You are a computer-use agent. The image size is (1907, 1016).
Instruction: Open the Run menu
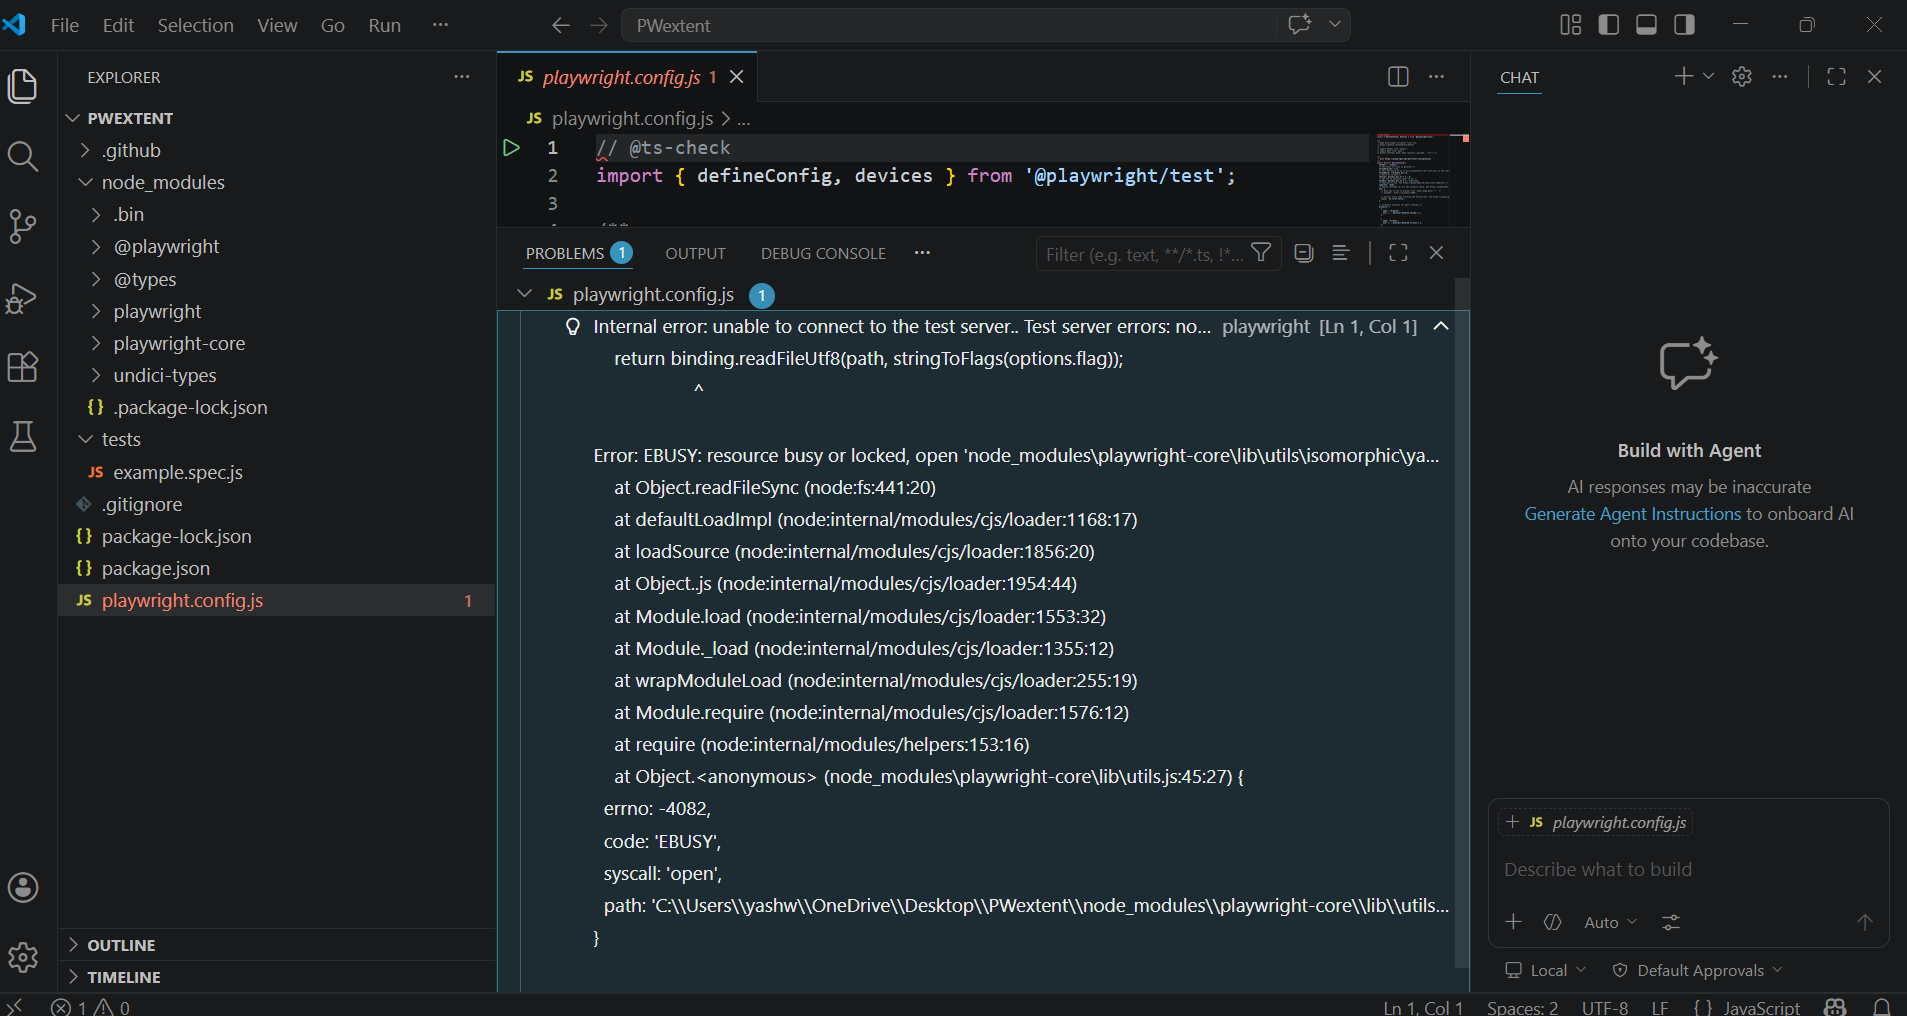(x=384, y=25)
